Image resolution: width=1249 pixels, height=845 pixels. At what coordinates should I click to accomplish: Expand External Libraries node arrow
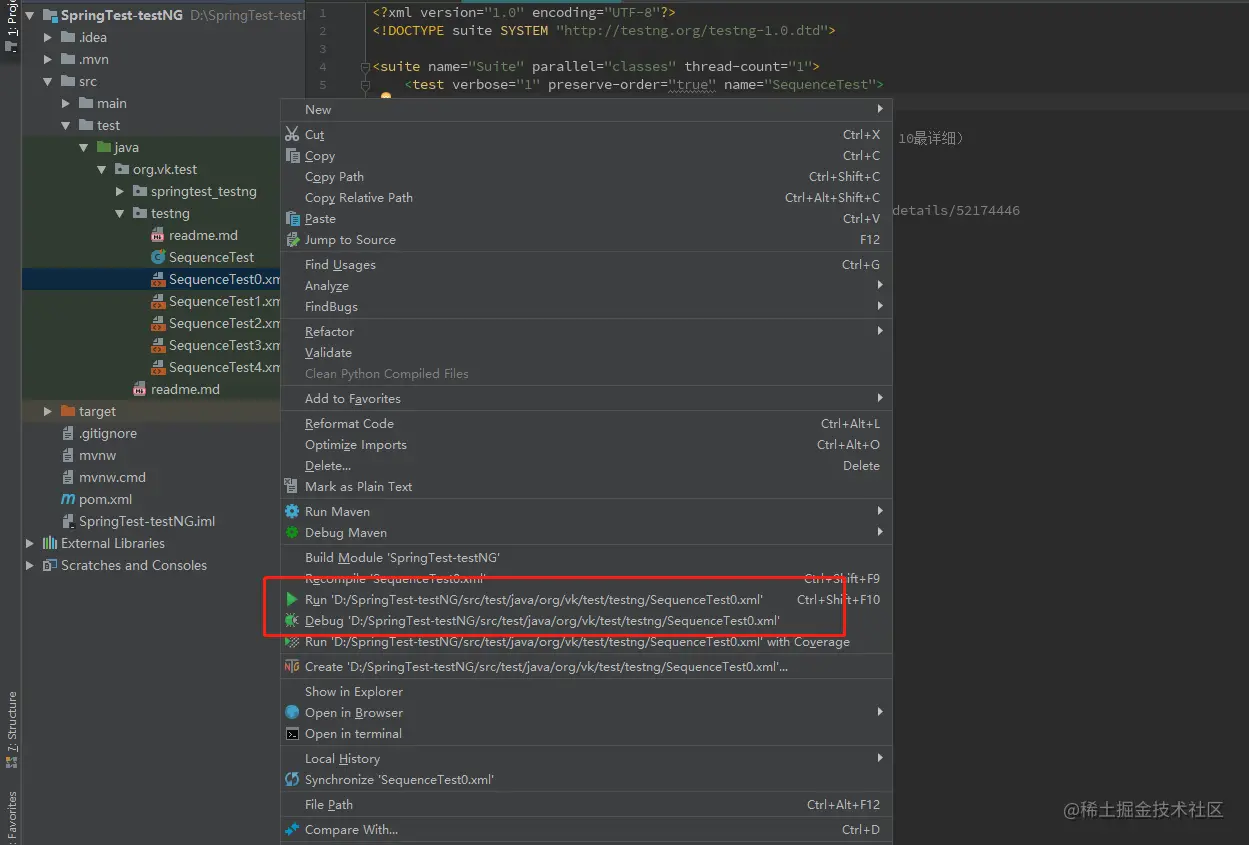(30, 543)
